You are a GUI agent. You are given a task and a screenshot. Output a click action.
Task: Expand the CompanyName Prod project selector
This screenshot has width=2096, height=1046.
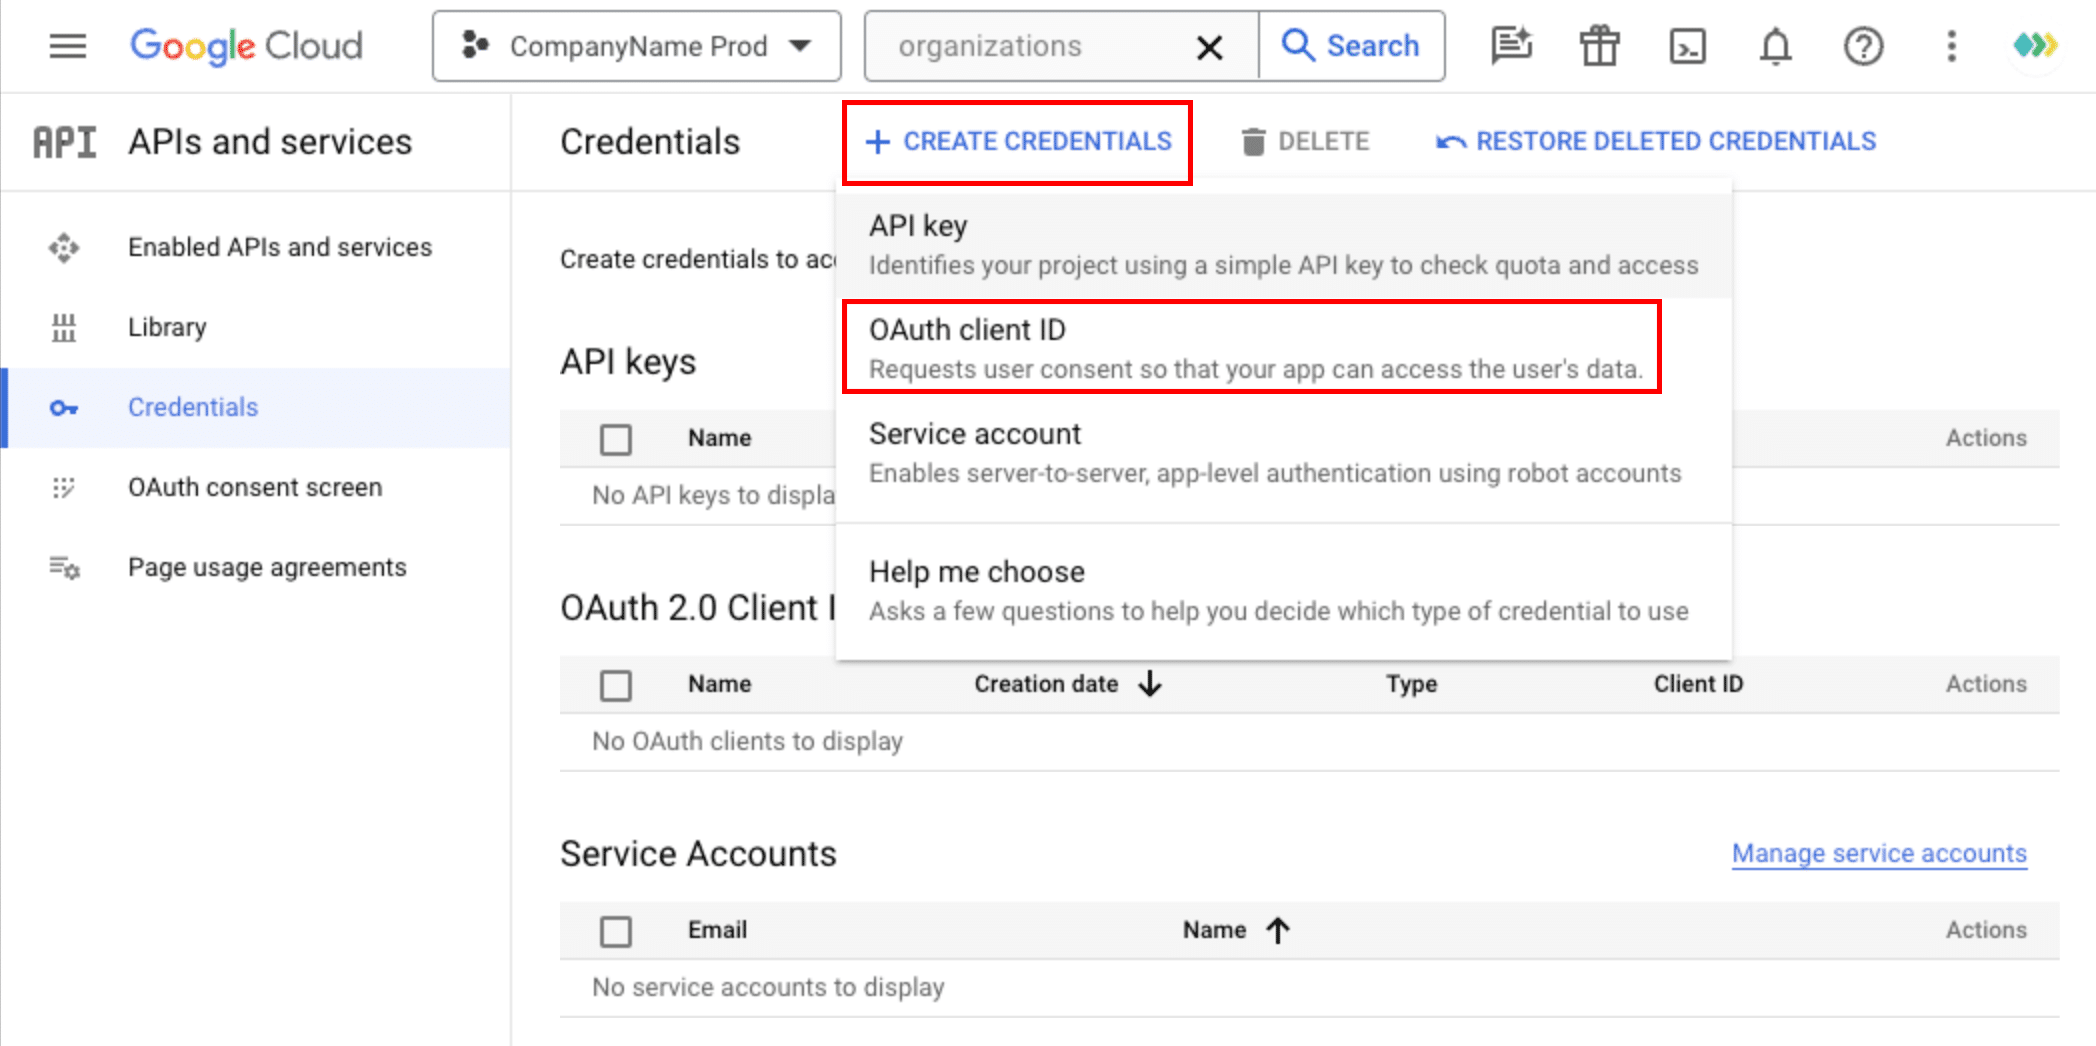pyautogui.click(x=636, y=46)
